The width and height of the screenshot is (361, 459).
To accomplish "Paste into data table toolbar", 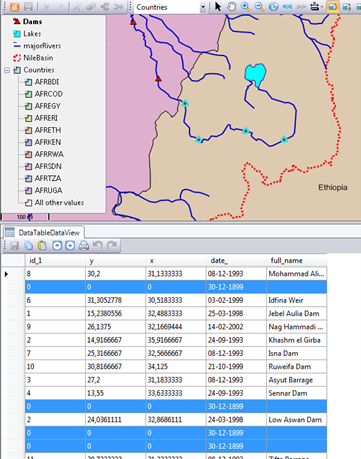I will coord(42,246).
